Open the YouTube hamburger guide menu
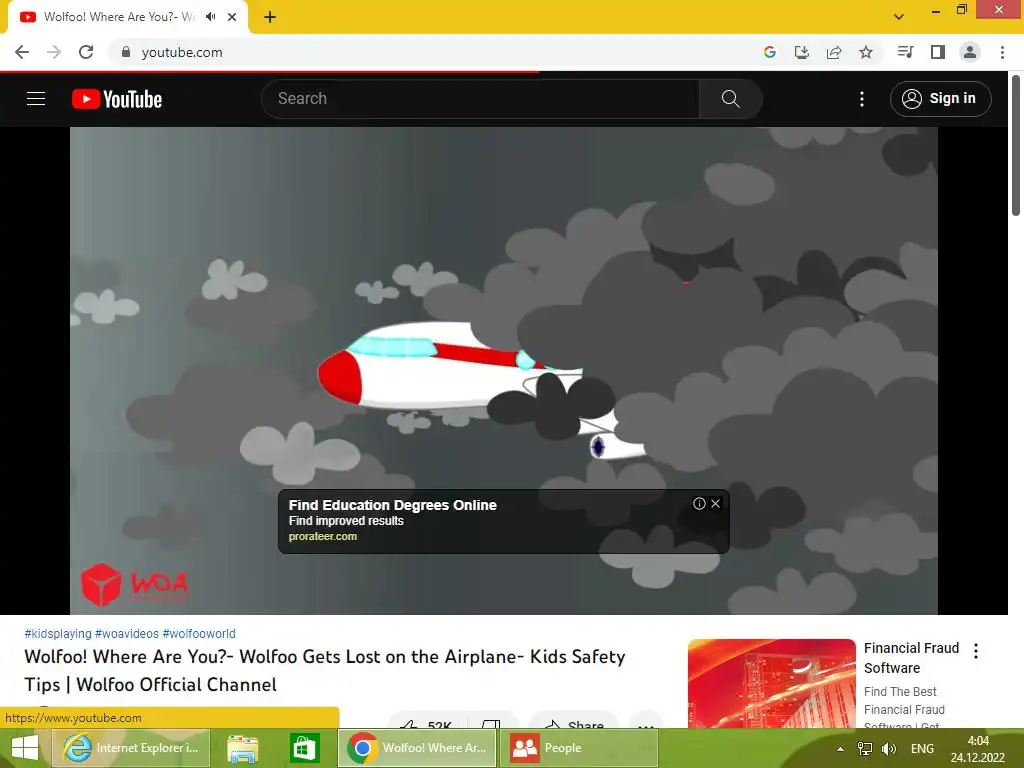 (36, 99)
